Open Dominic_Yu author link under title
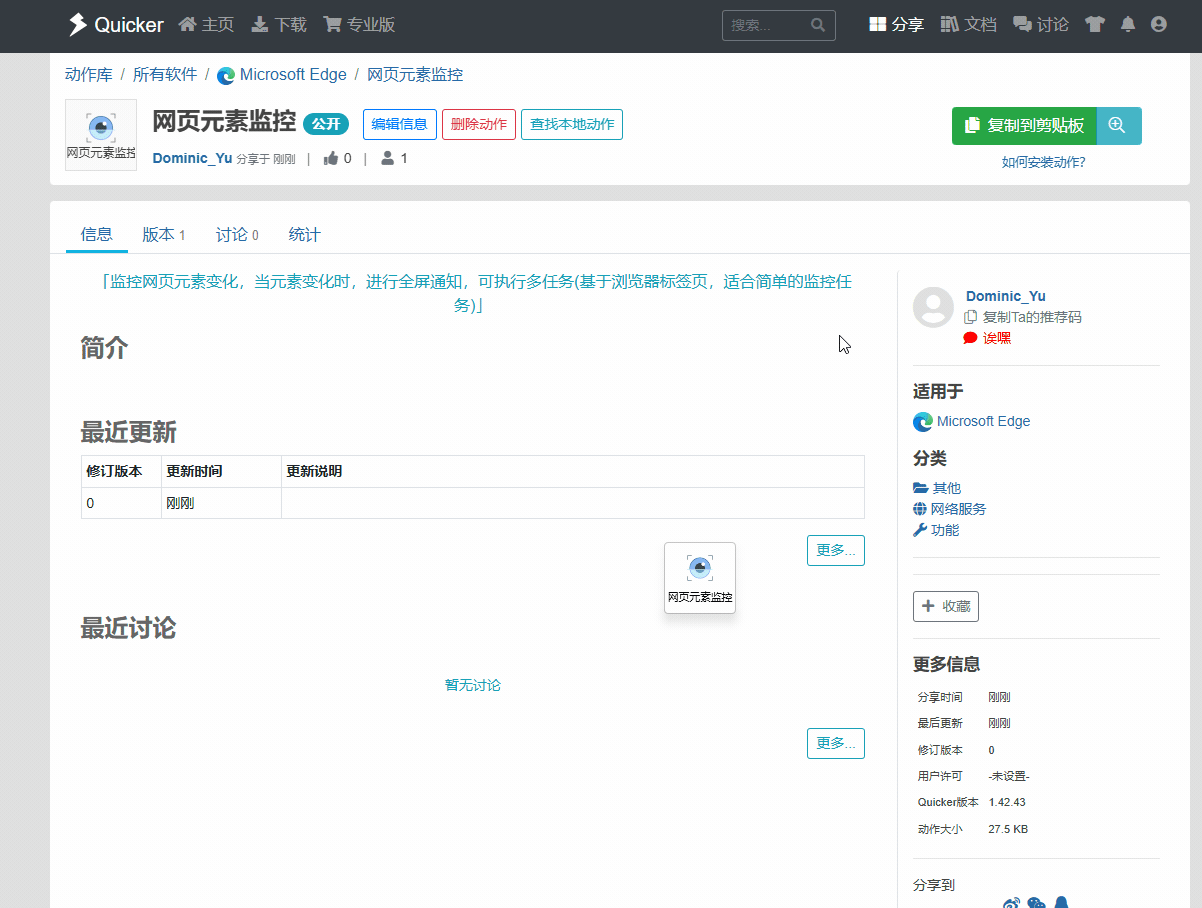Viewport: 1202px width, 908px height. pos(192,158)
